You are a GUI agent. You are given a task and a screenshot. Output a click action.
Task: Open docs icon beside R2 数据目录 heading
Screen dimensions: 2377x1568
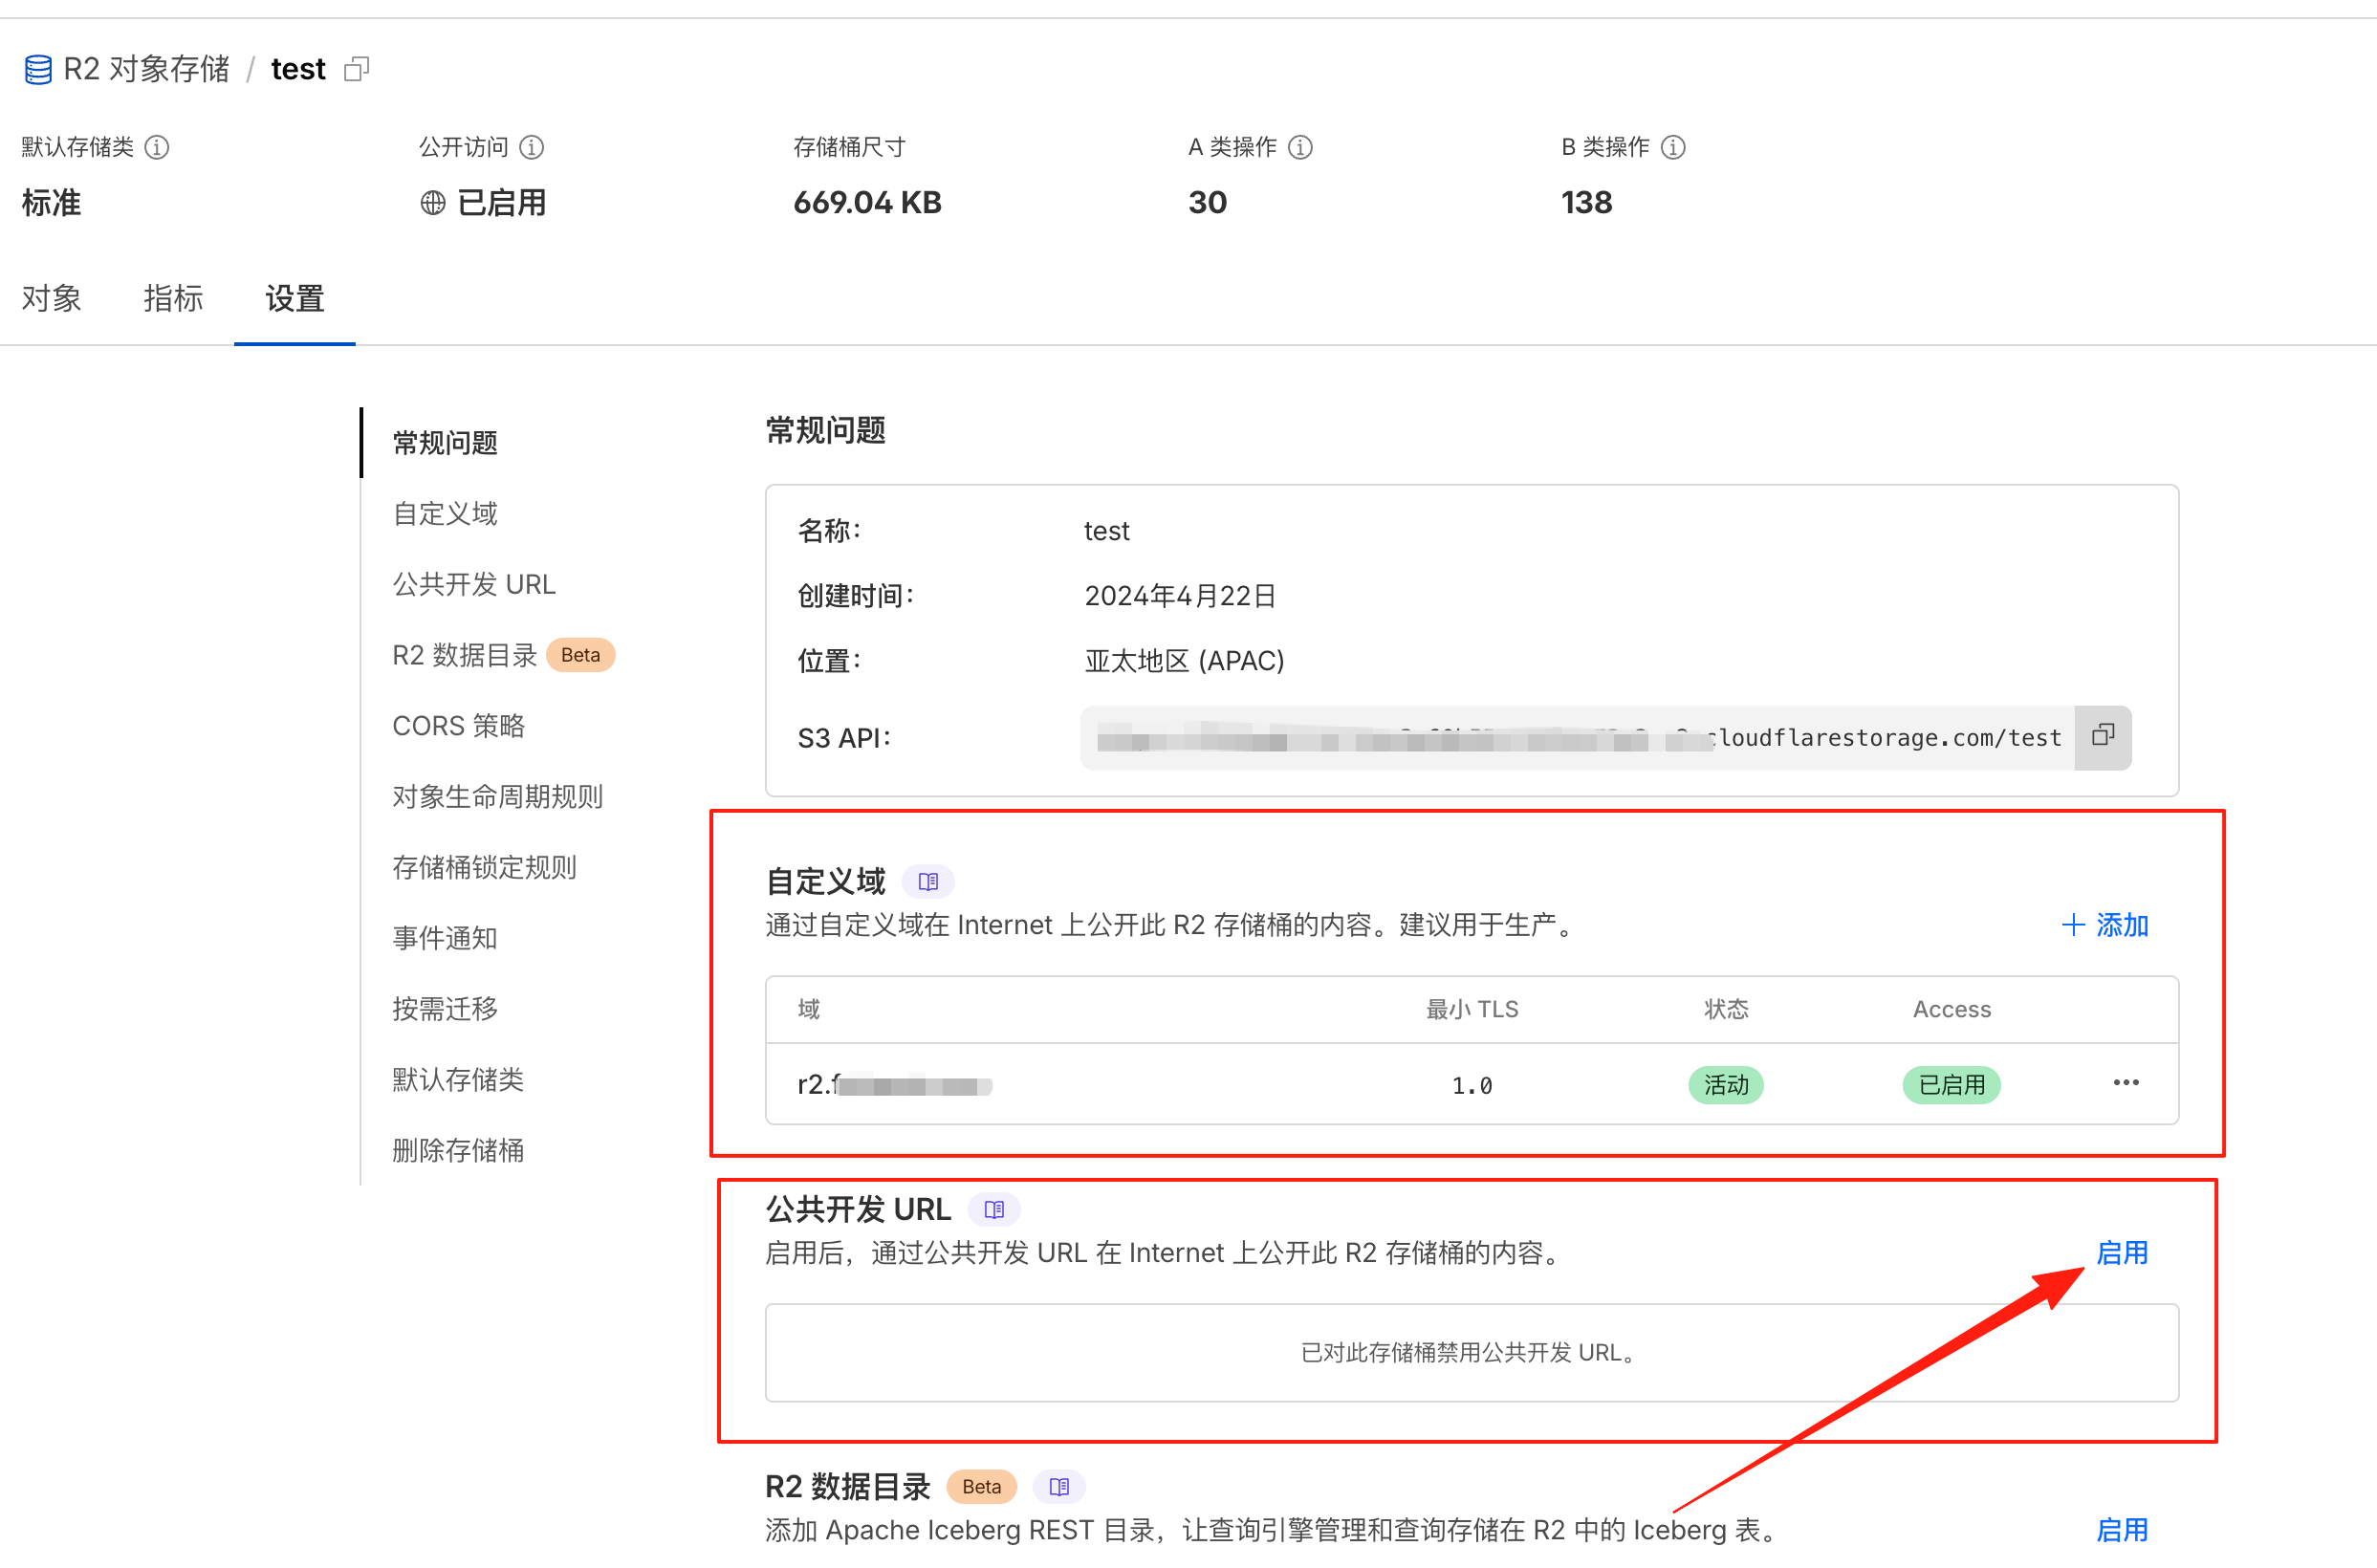(1059, 1486)
